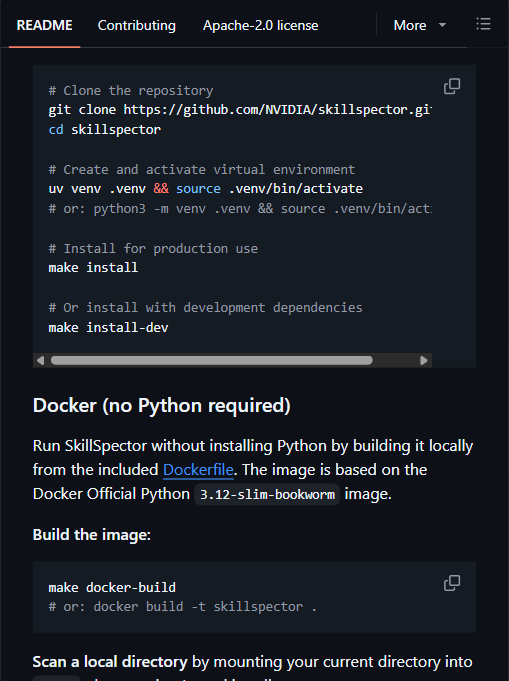
Task: Click the 'uv venv .venv' command line
Action: 206,188
